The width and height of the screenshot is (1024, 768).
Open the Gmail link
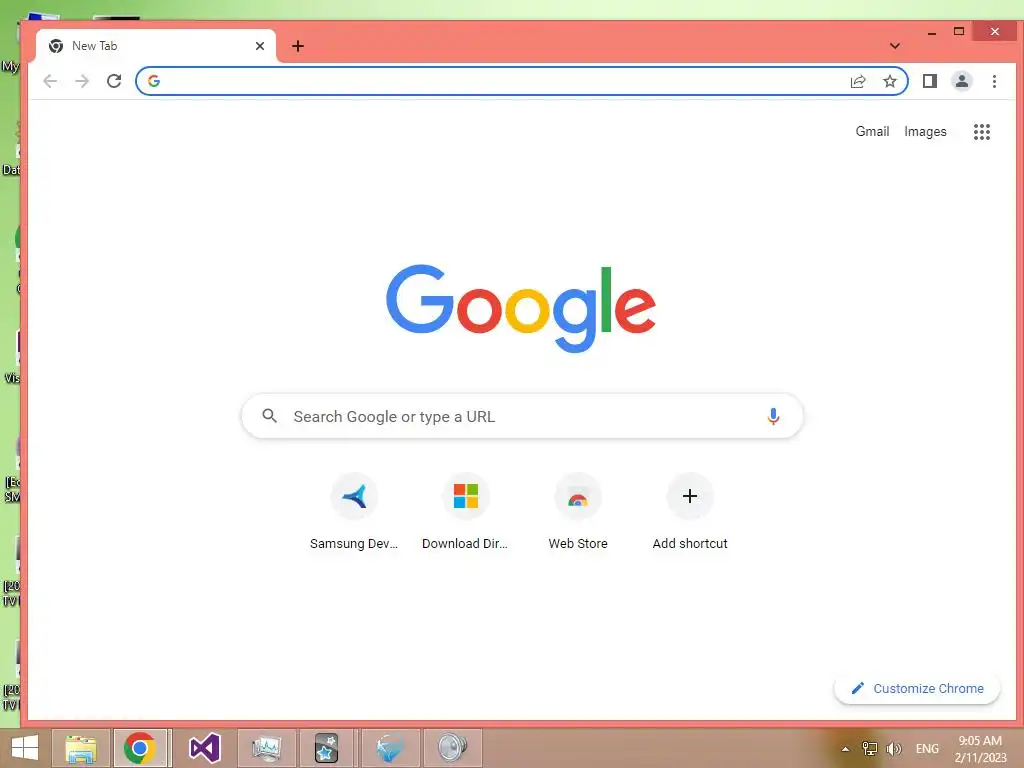coord(872,131)
